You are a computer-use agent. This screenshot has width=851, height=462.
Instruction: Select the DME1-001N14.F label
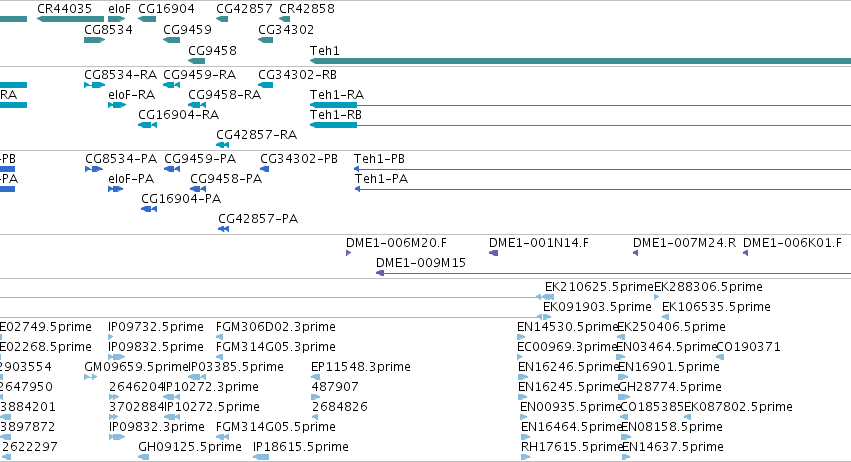pyautogui.click(x=539, y=243)
